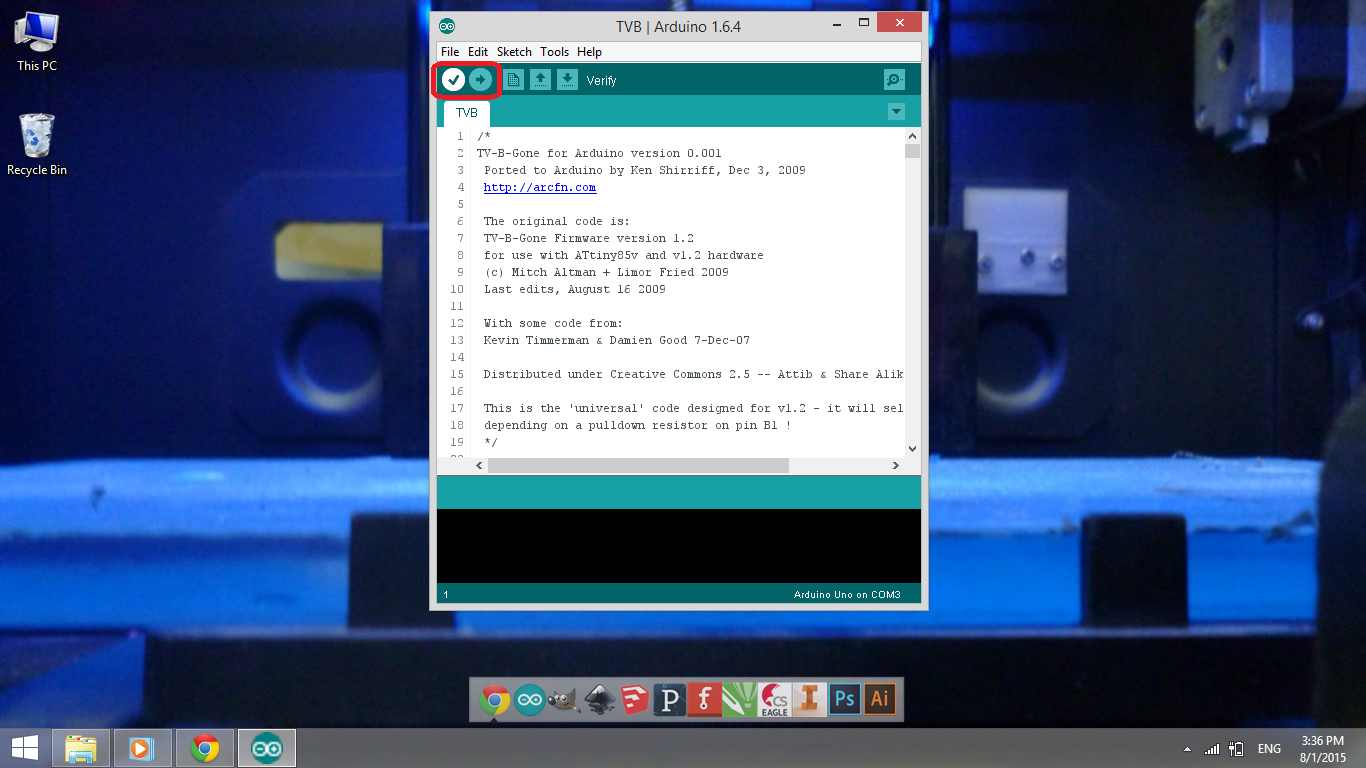The width and height of the screenshot is (1366, 768).
Task: Launch GIMP from the dock
Action: (564, 699)
